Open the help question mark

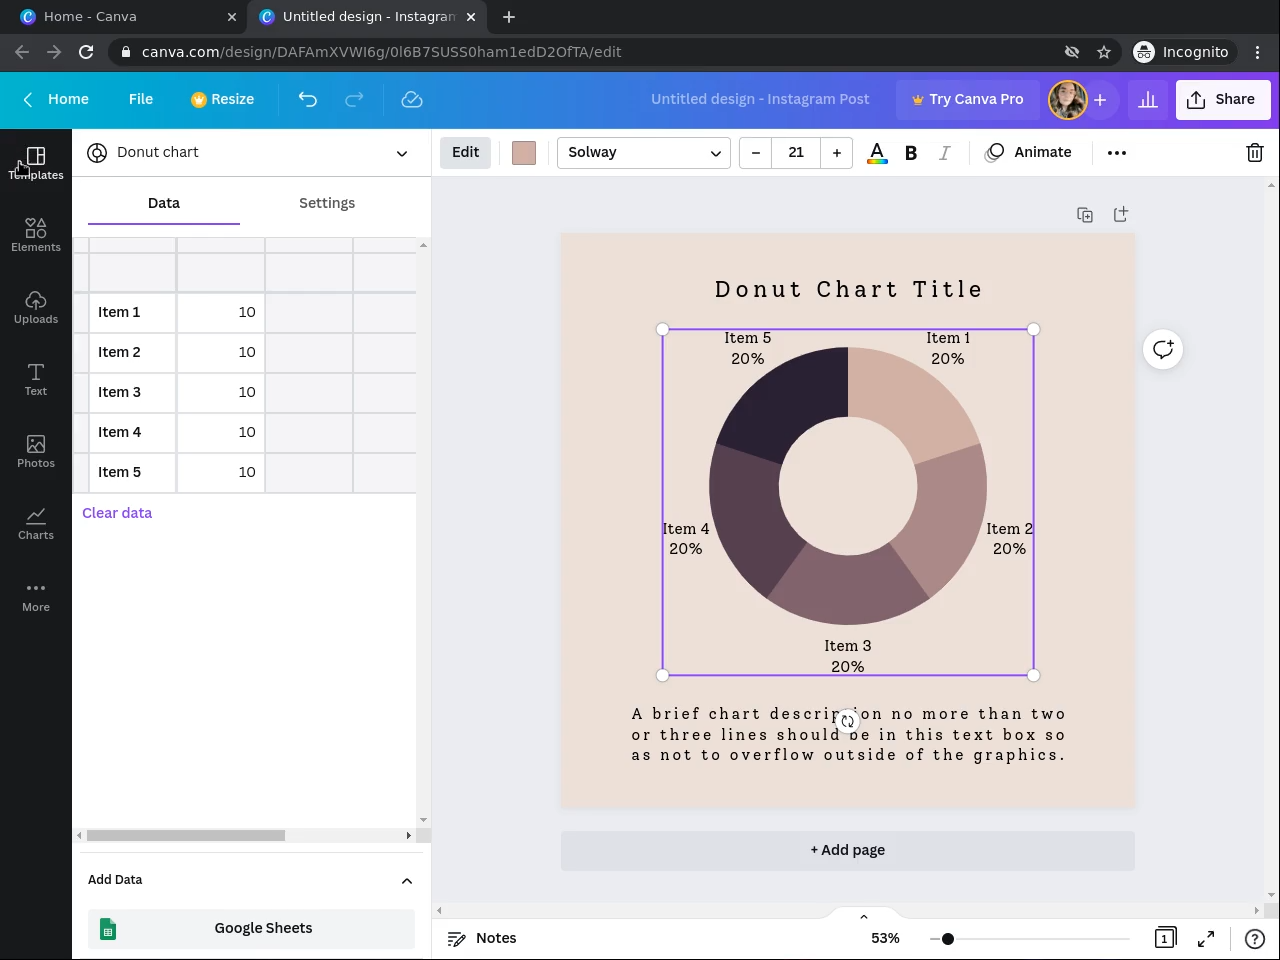tap(1254, 938)
